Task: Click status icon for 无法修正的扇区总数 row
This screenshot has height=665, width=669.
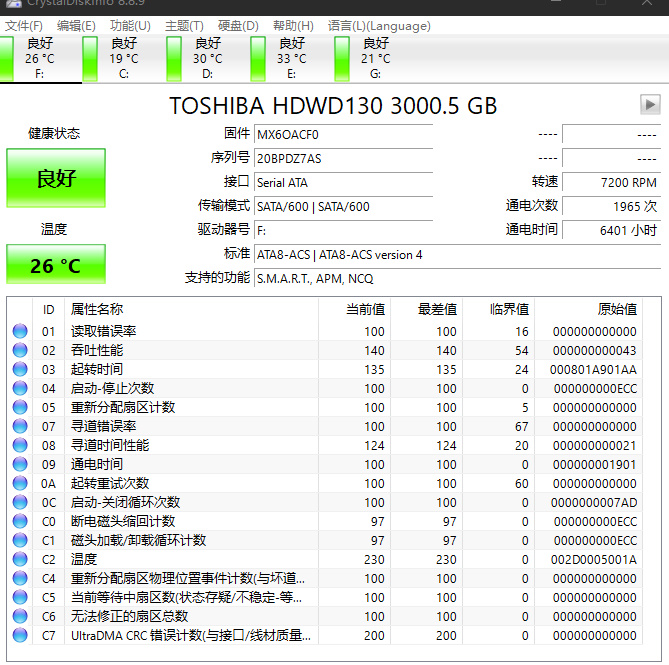Action: pyautogui.click(x=20, y=616)
